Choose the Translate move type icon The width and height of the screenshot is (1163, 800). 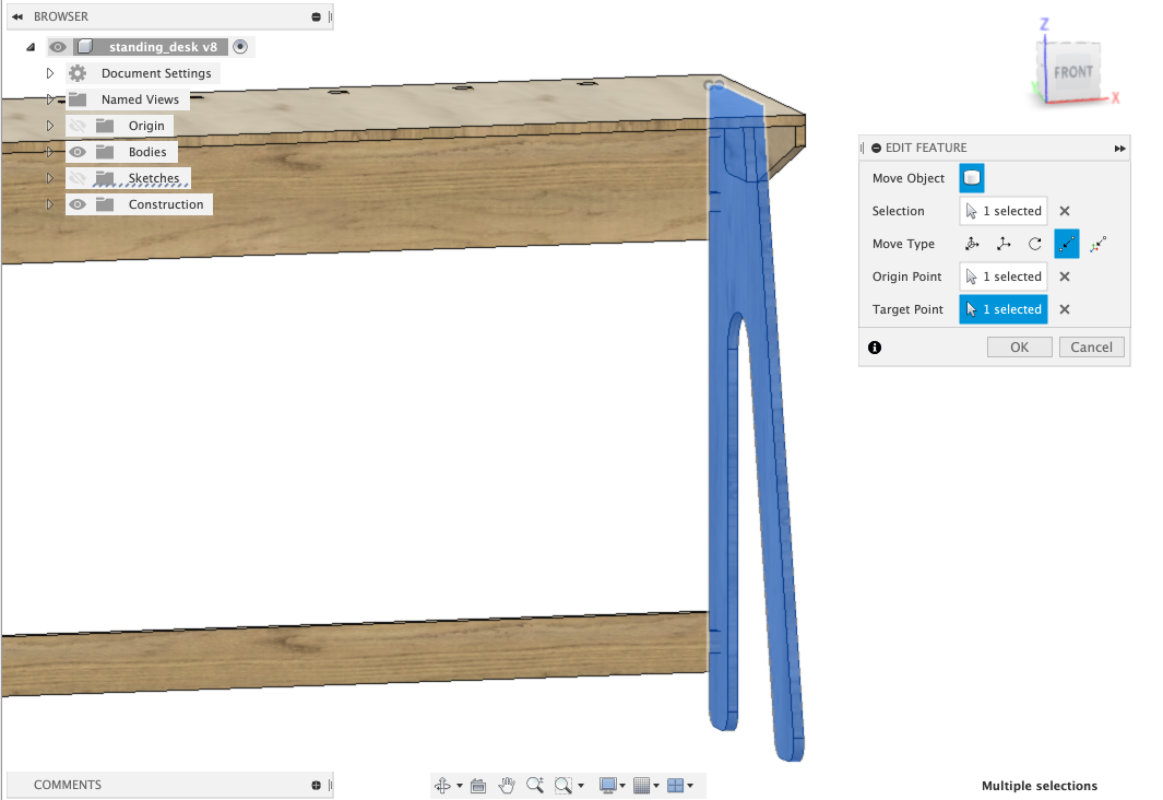point(1004,244)
